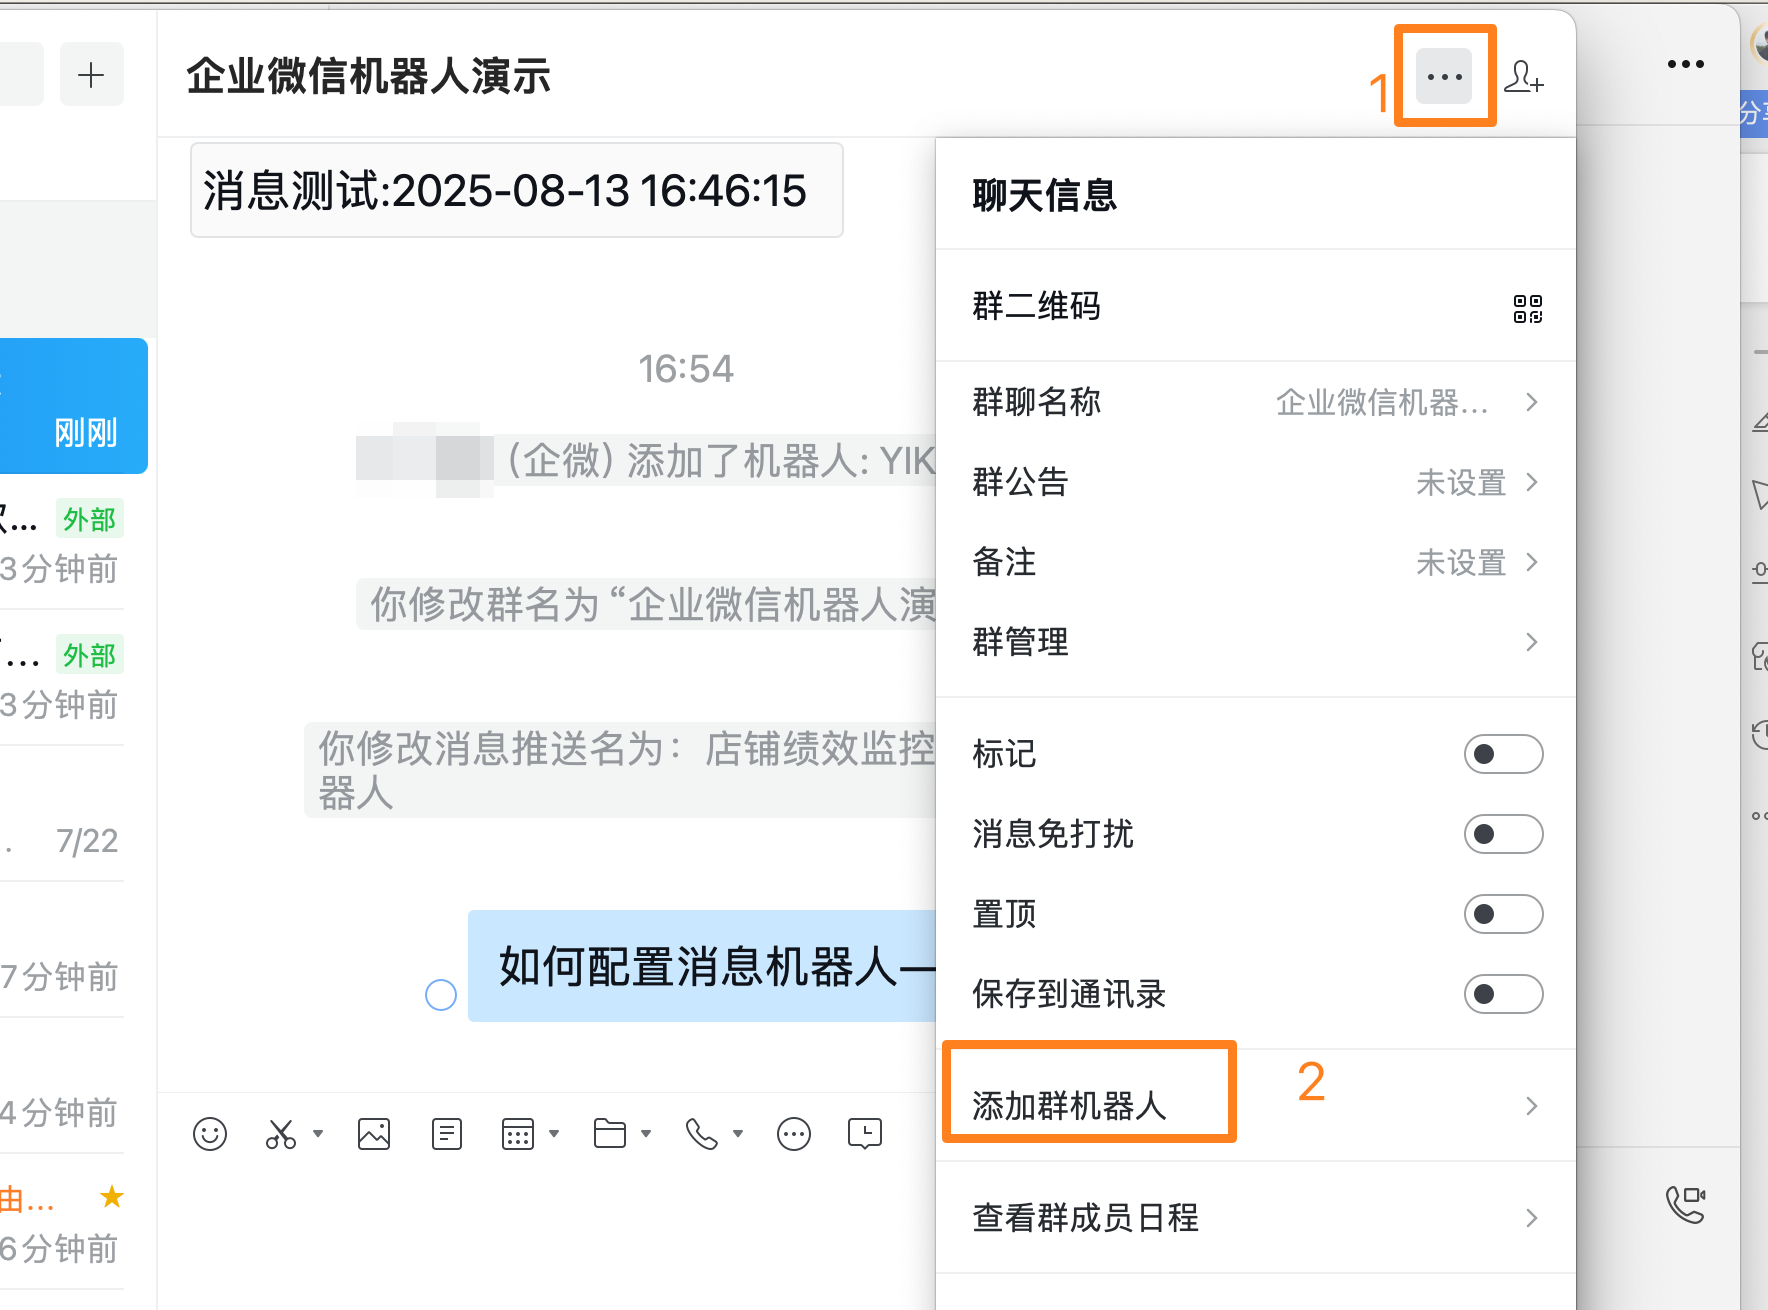Expand the calendar options dropdown arrow
This screenshot has height=1310, width=1768.
554,1134
